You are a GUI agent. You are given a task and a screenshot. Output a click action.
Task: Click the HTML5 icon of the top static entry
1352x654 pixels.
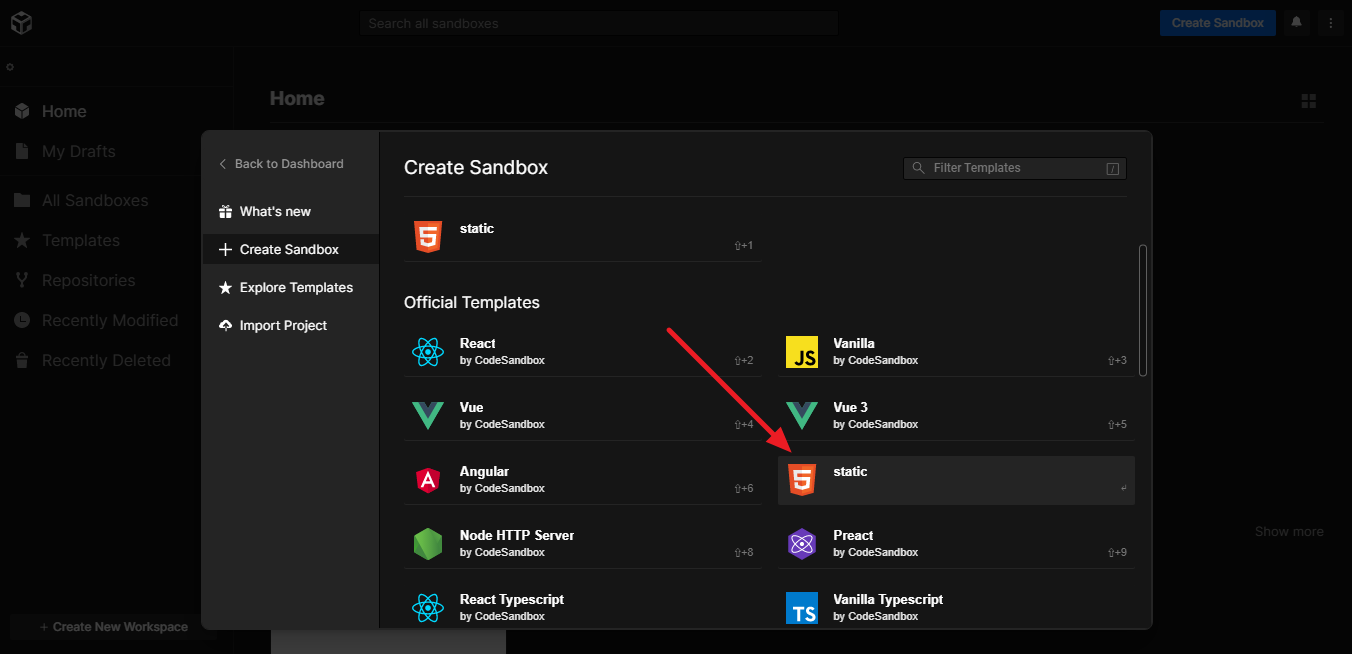coord(428,237)
